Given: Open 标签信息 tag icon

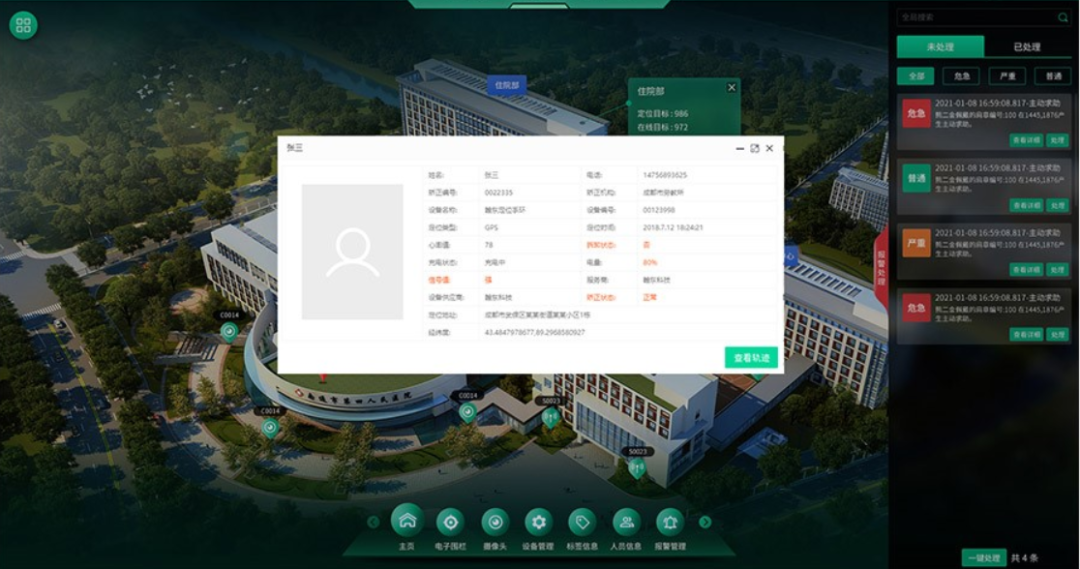Looking at the screenshot, I should [582, 523].
